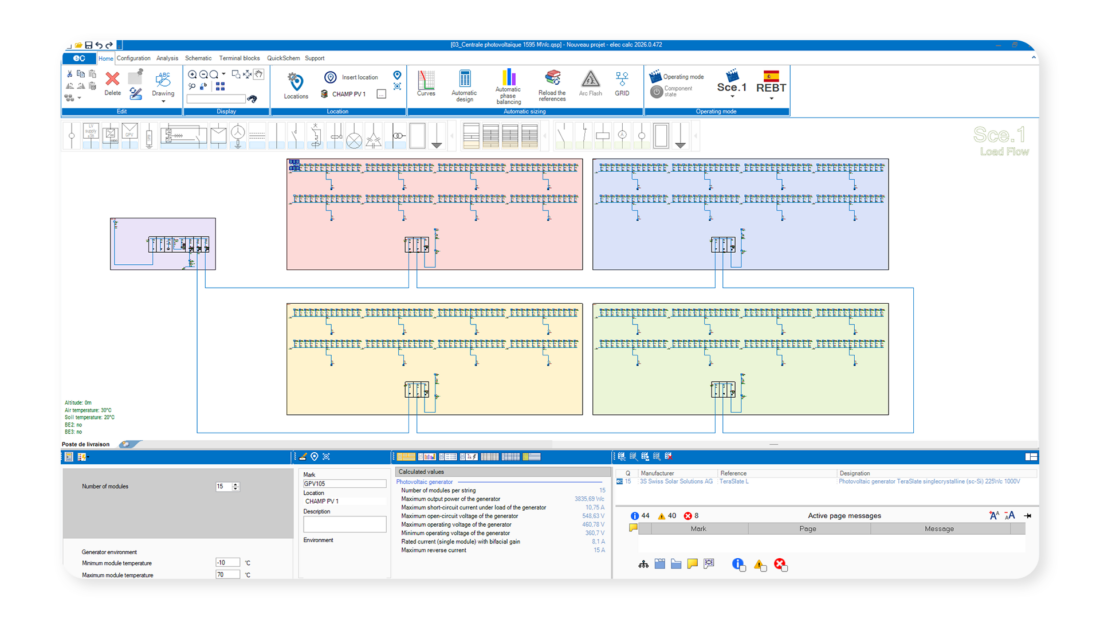This screenshot has width=1100, height=619.
Task: Switch to the Configuration ribbon tab
Action: [134, 58]
